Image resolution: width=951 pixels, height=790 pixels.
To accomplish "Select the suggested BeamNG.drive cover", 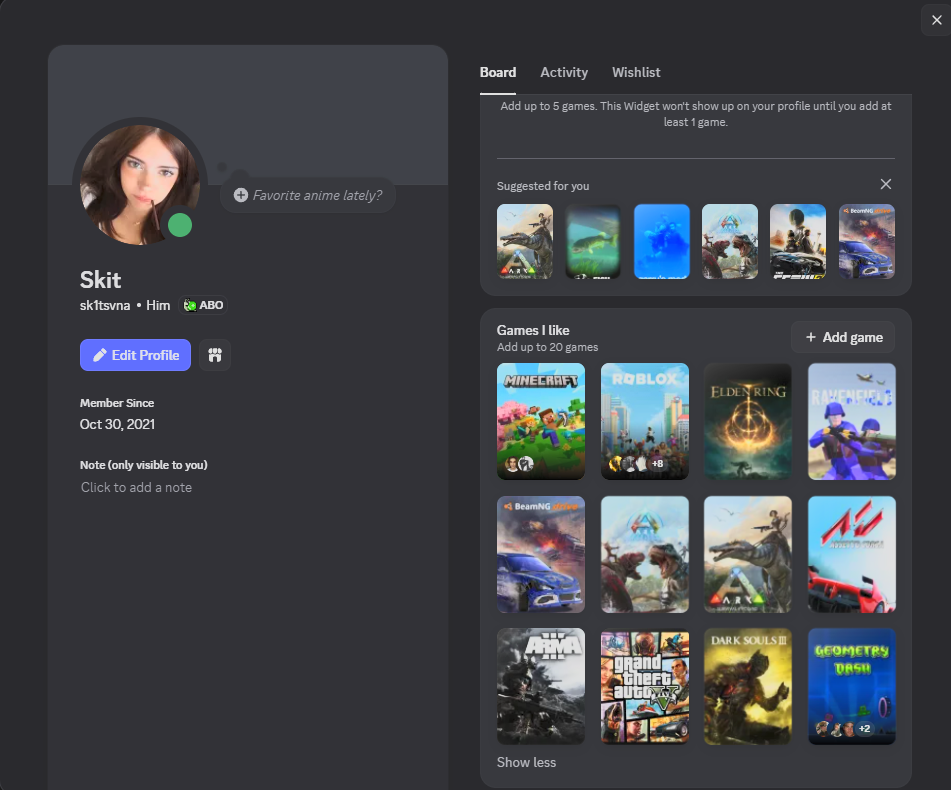I will coord(867,241).
